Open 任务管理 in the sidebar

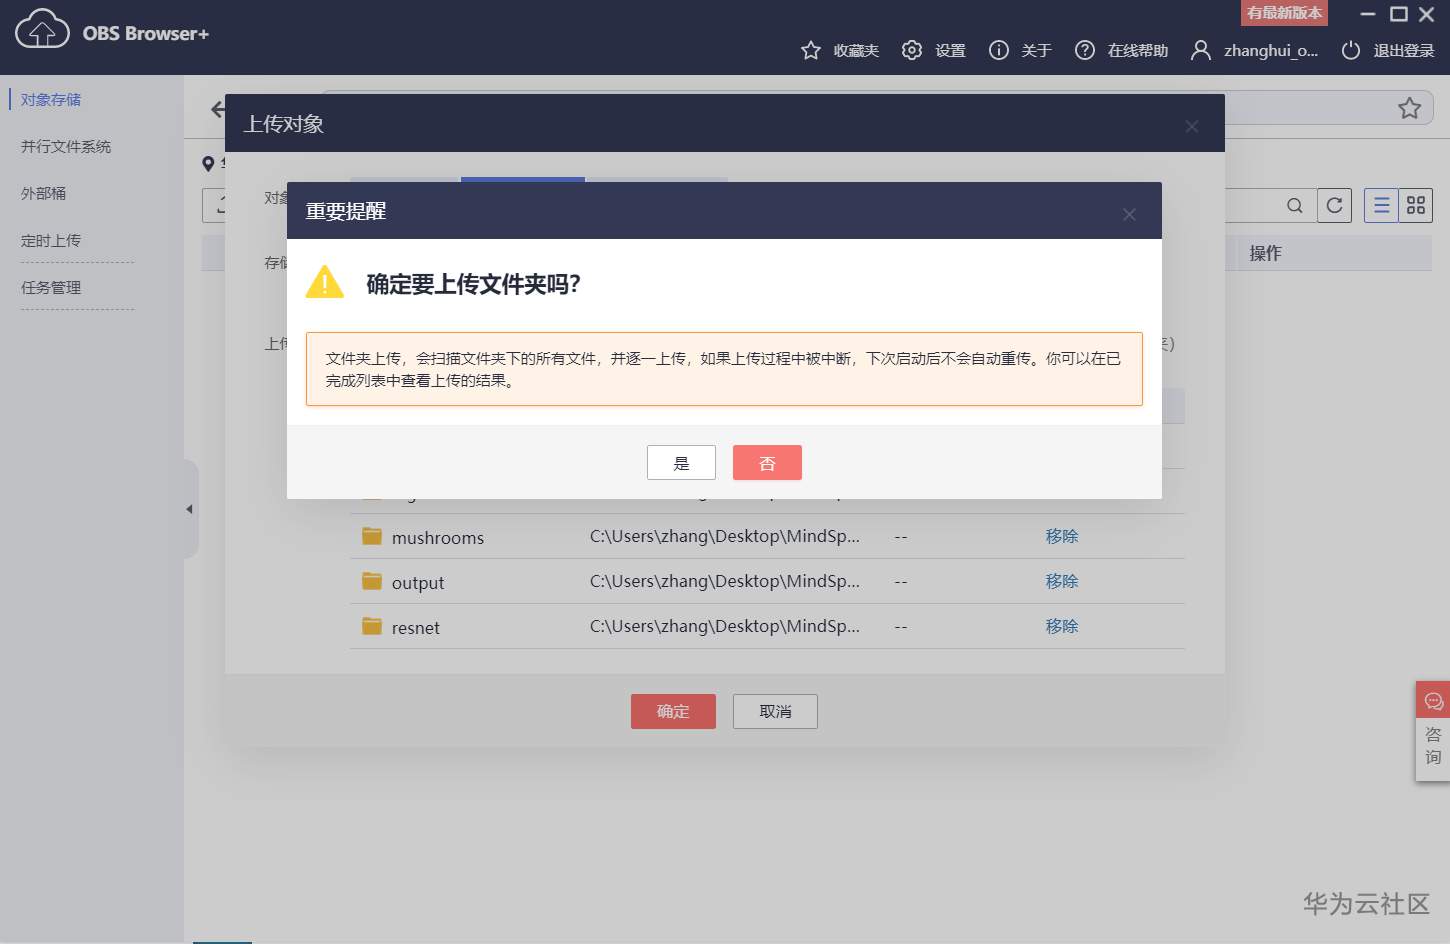coord(51,288)
